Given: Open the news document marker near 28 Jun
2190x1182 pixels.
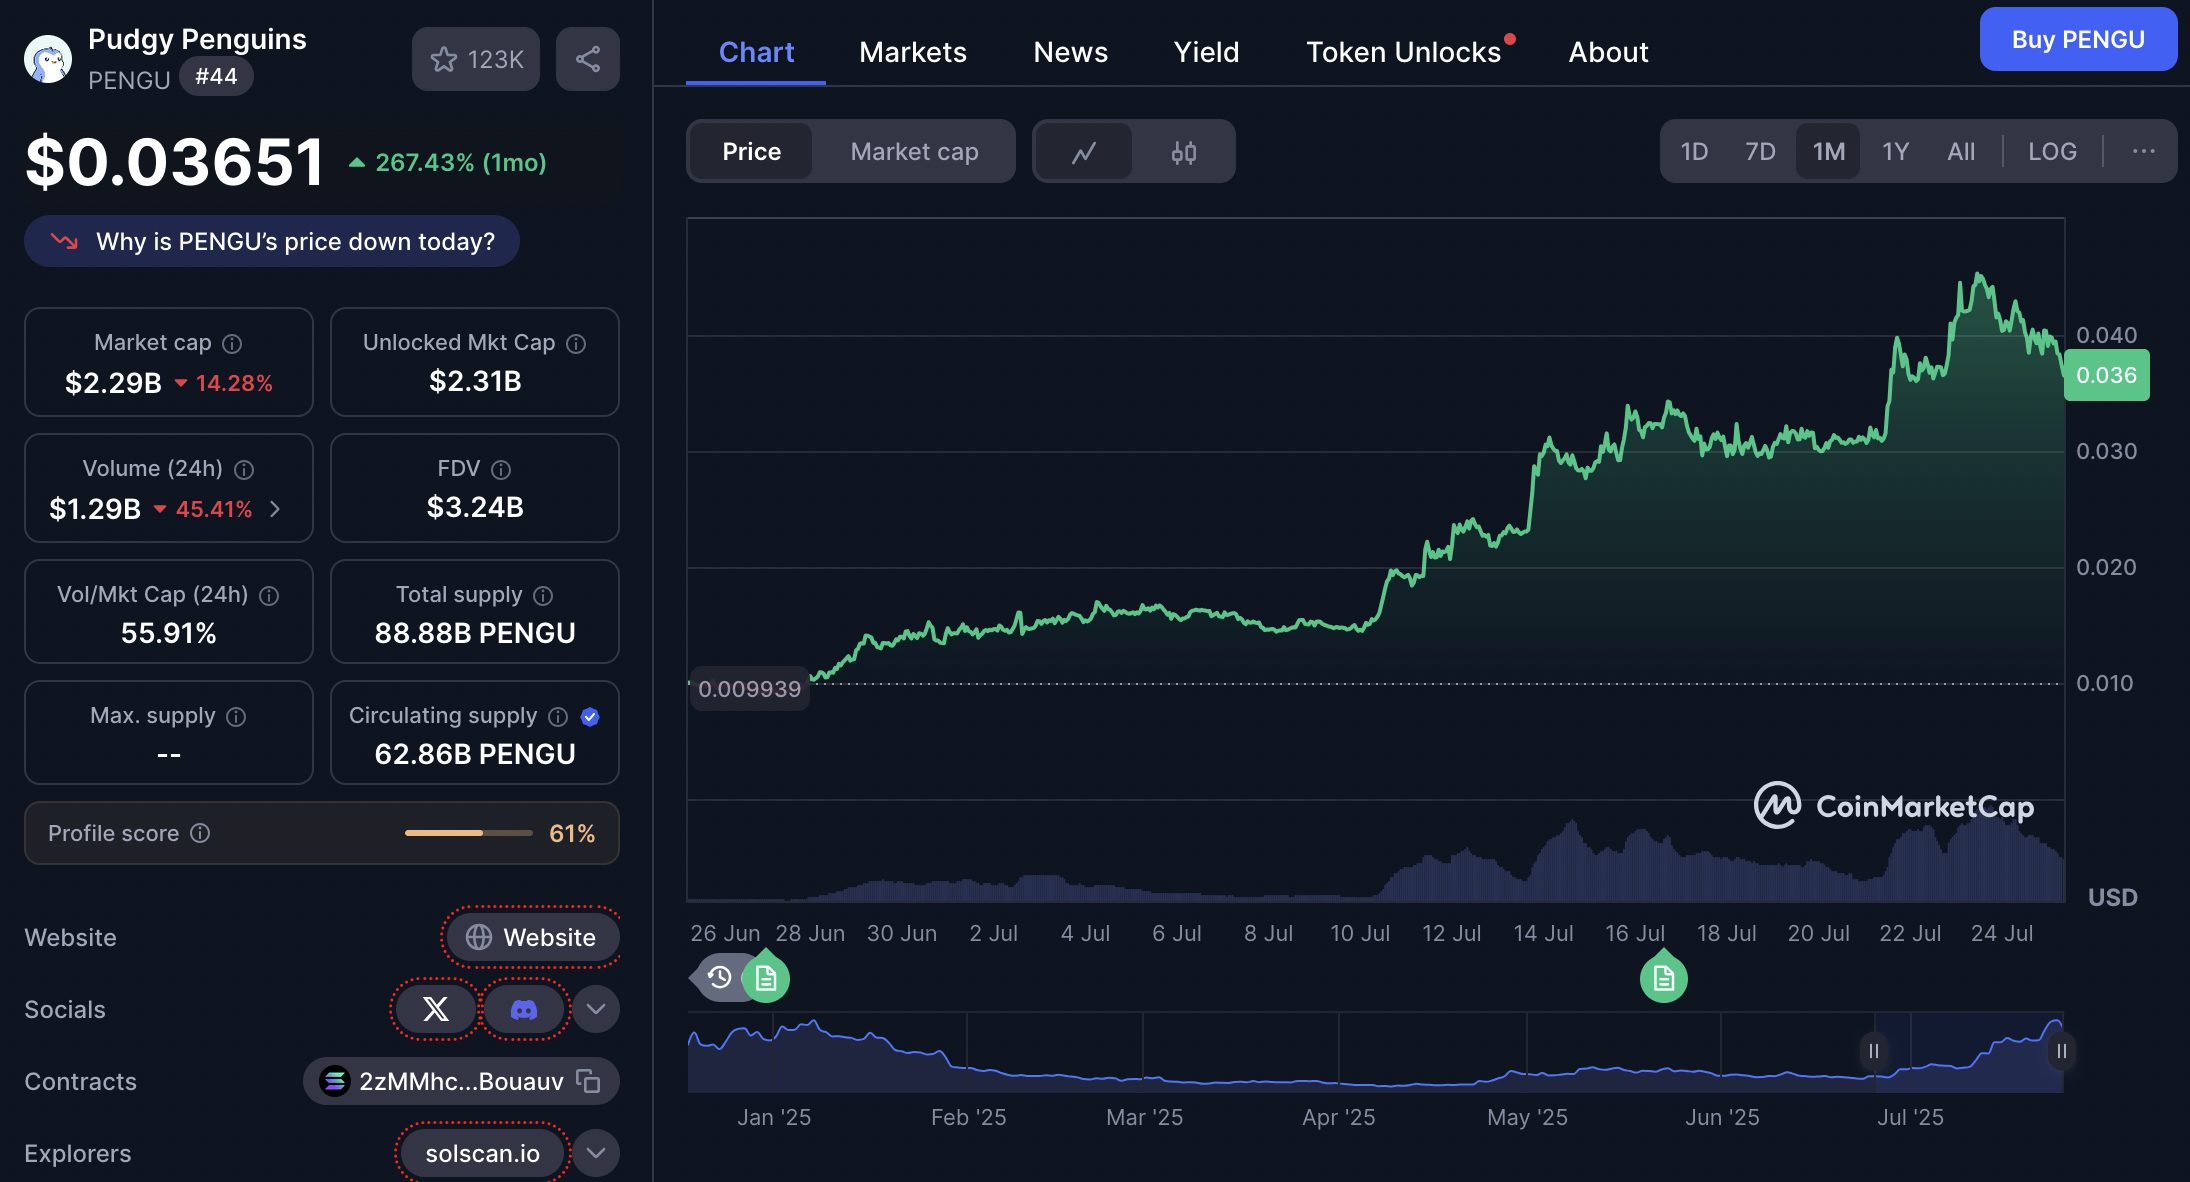Looking at the screenshot, I should click(766, 978).
